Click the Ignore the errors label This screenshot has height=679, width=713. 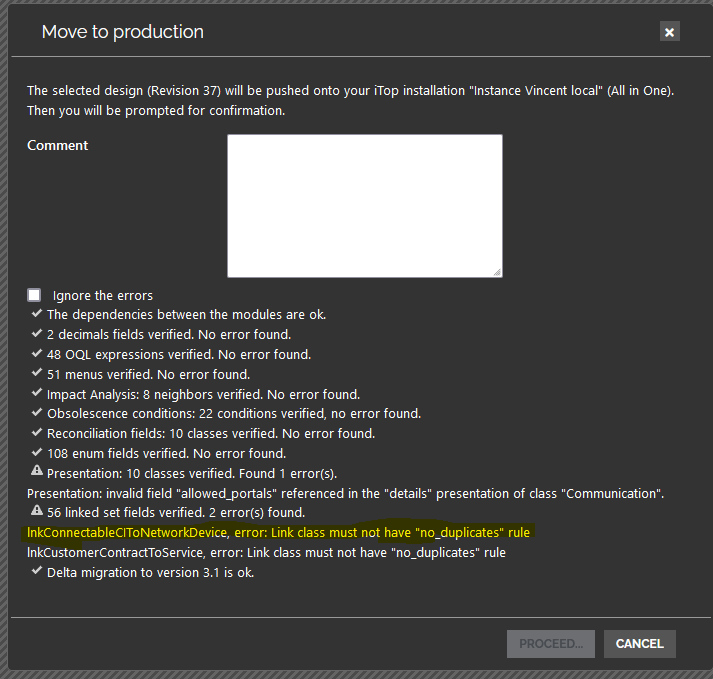click(102, 295)
